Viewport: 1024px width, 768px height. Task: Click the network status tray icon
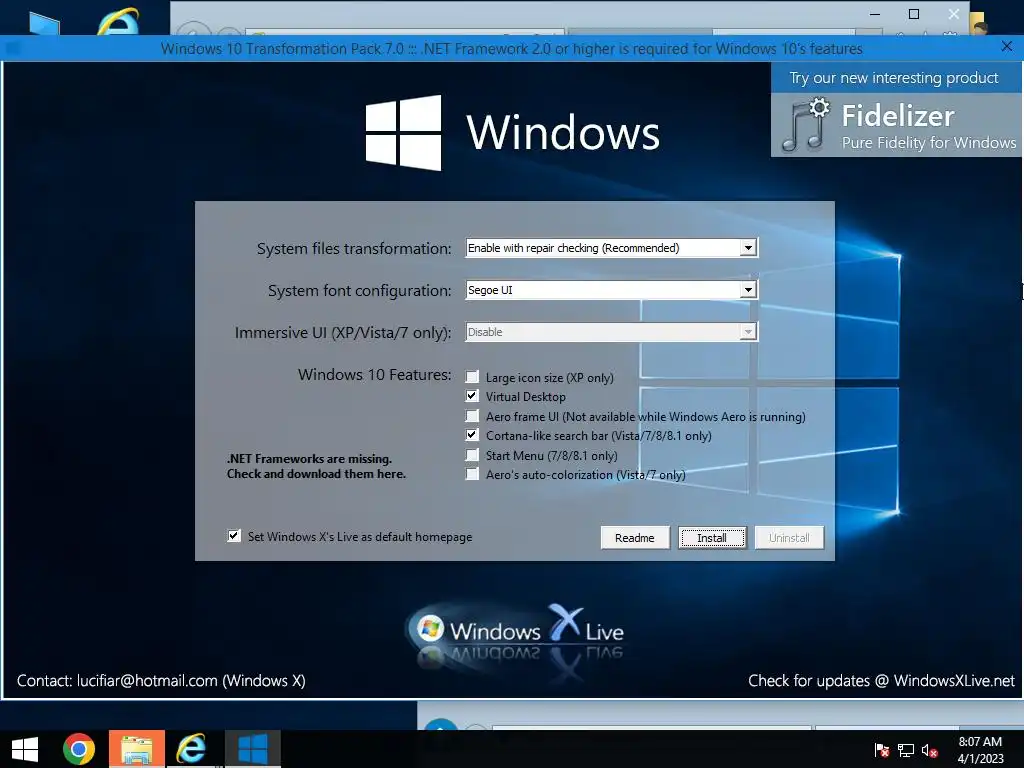point(906,750)
